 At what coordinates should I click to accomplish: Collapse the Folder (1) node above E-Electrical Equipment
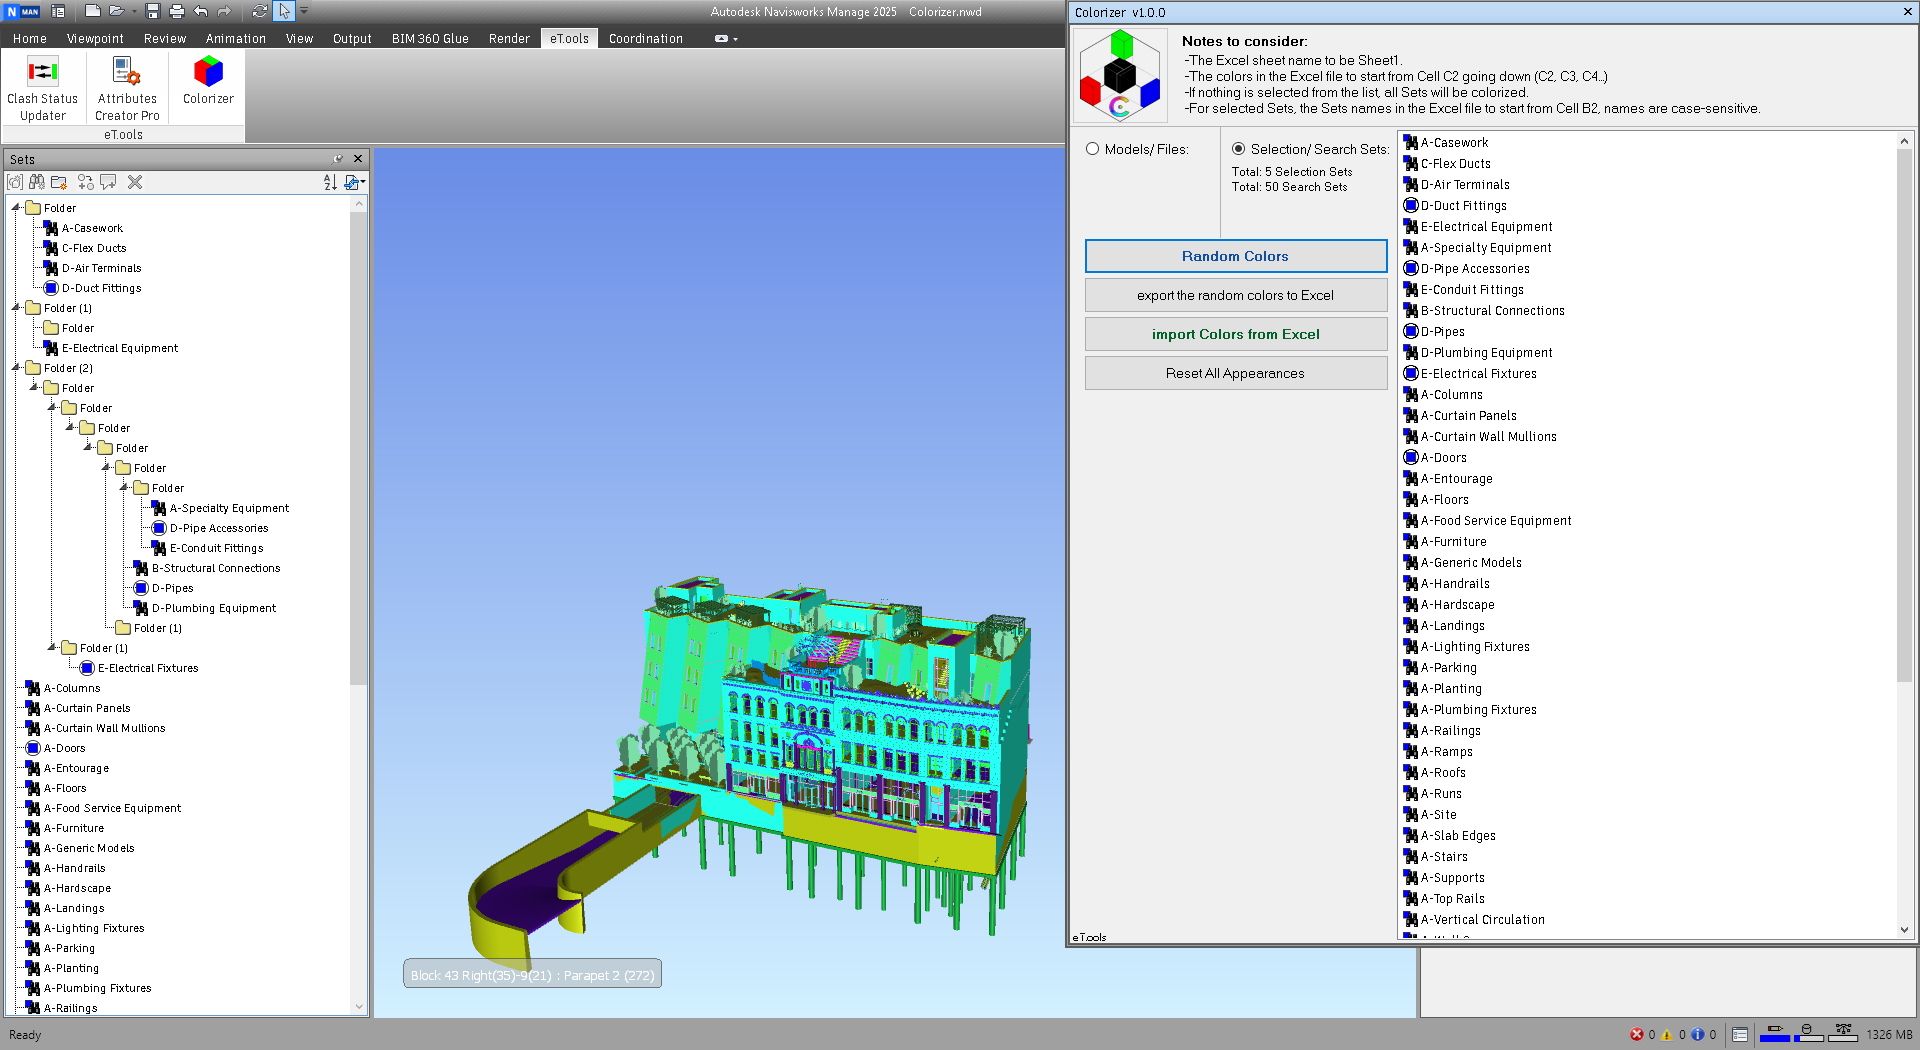(x=17, y=308)
